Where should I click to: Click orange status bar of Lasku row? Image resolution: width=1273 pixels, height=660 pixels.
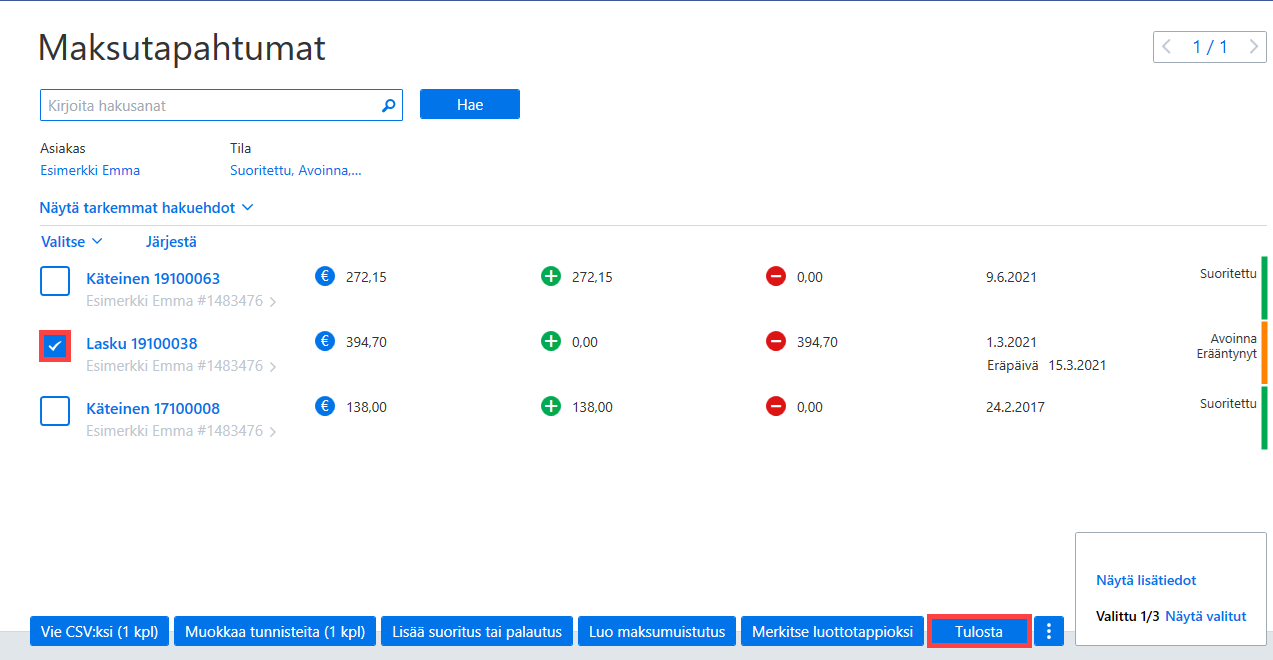coord(1265,353)
